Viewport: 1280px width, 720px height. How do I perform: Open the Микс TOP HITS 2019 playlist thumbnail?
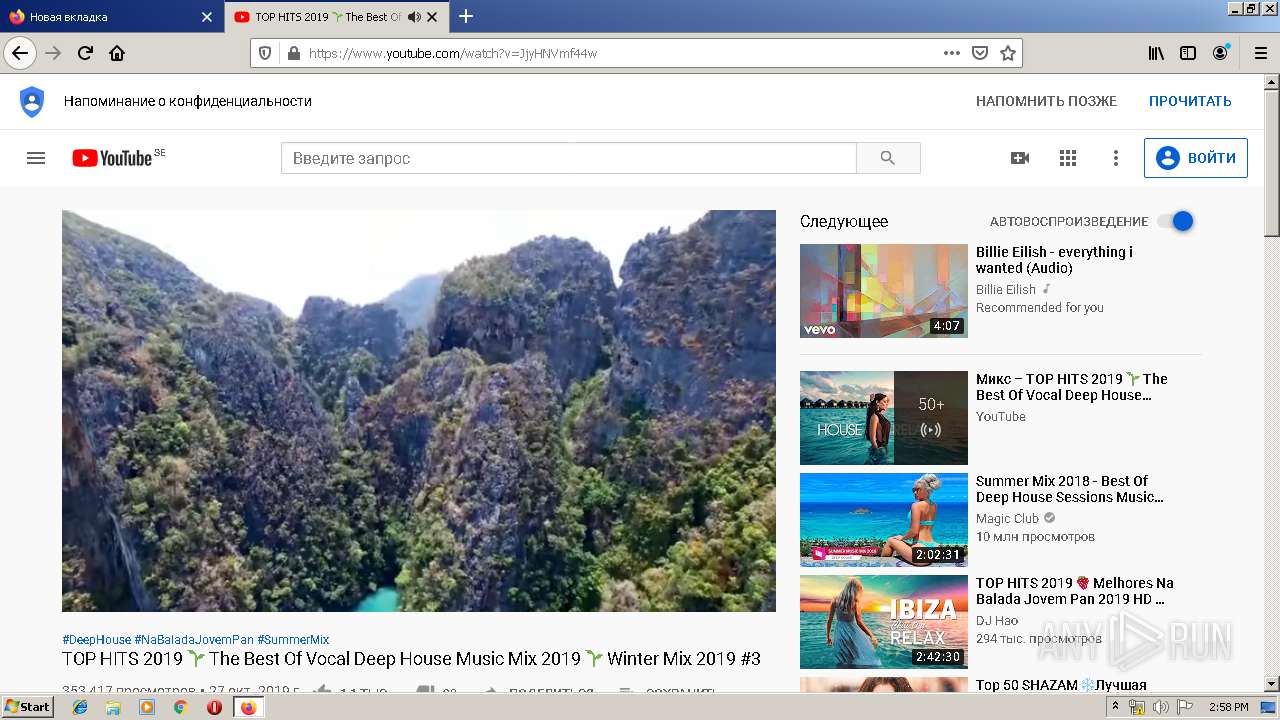tap(884, 418)
